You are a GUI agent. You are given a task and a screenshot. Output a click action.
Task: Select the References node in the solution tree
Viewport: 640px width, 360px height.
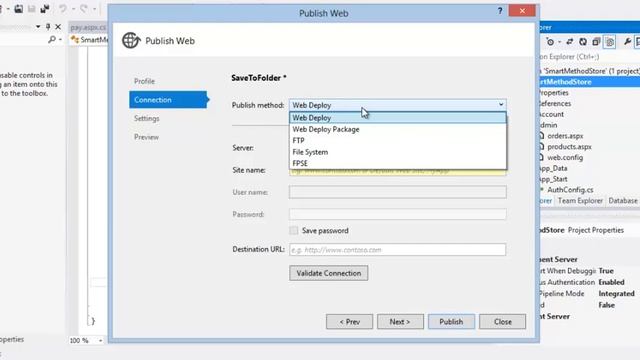click(555, 103)
